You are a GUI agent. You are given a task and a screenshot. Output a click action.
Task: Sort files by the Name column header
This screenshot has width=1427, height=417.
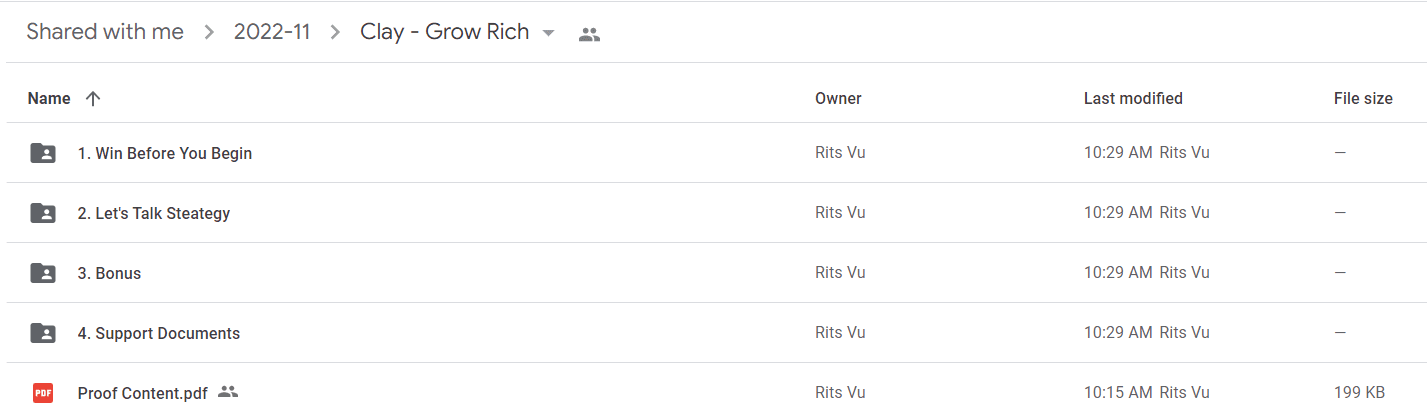[x=49, y=98]
